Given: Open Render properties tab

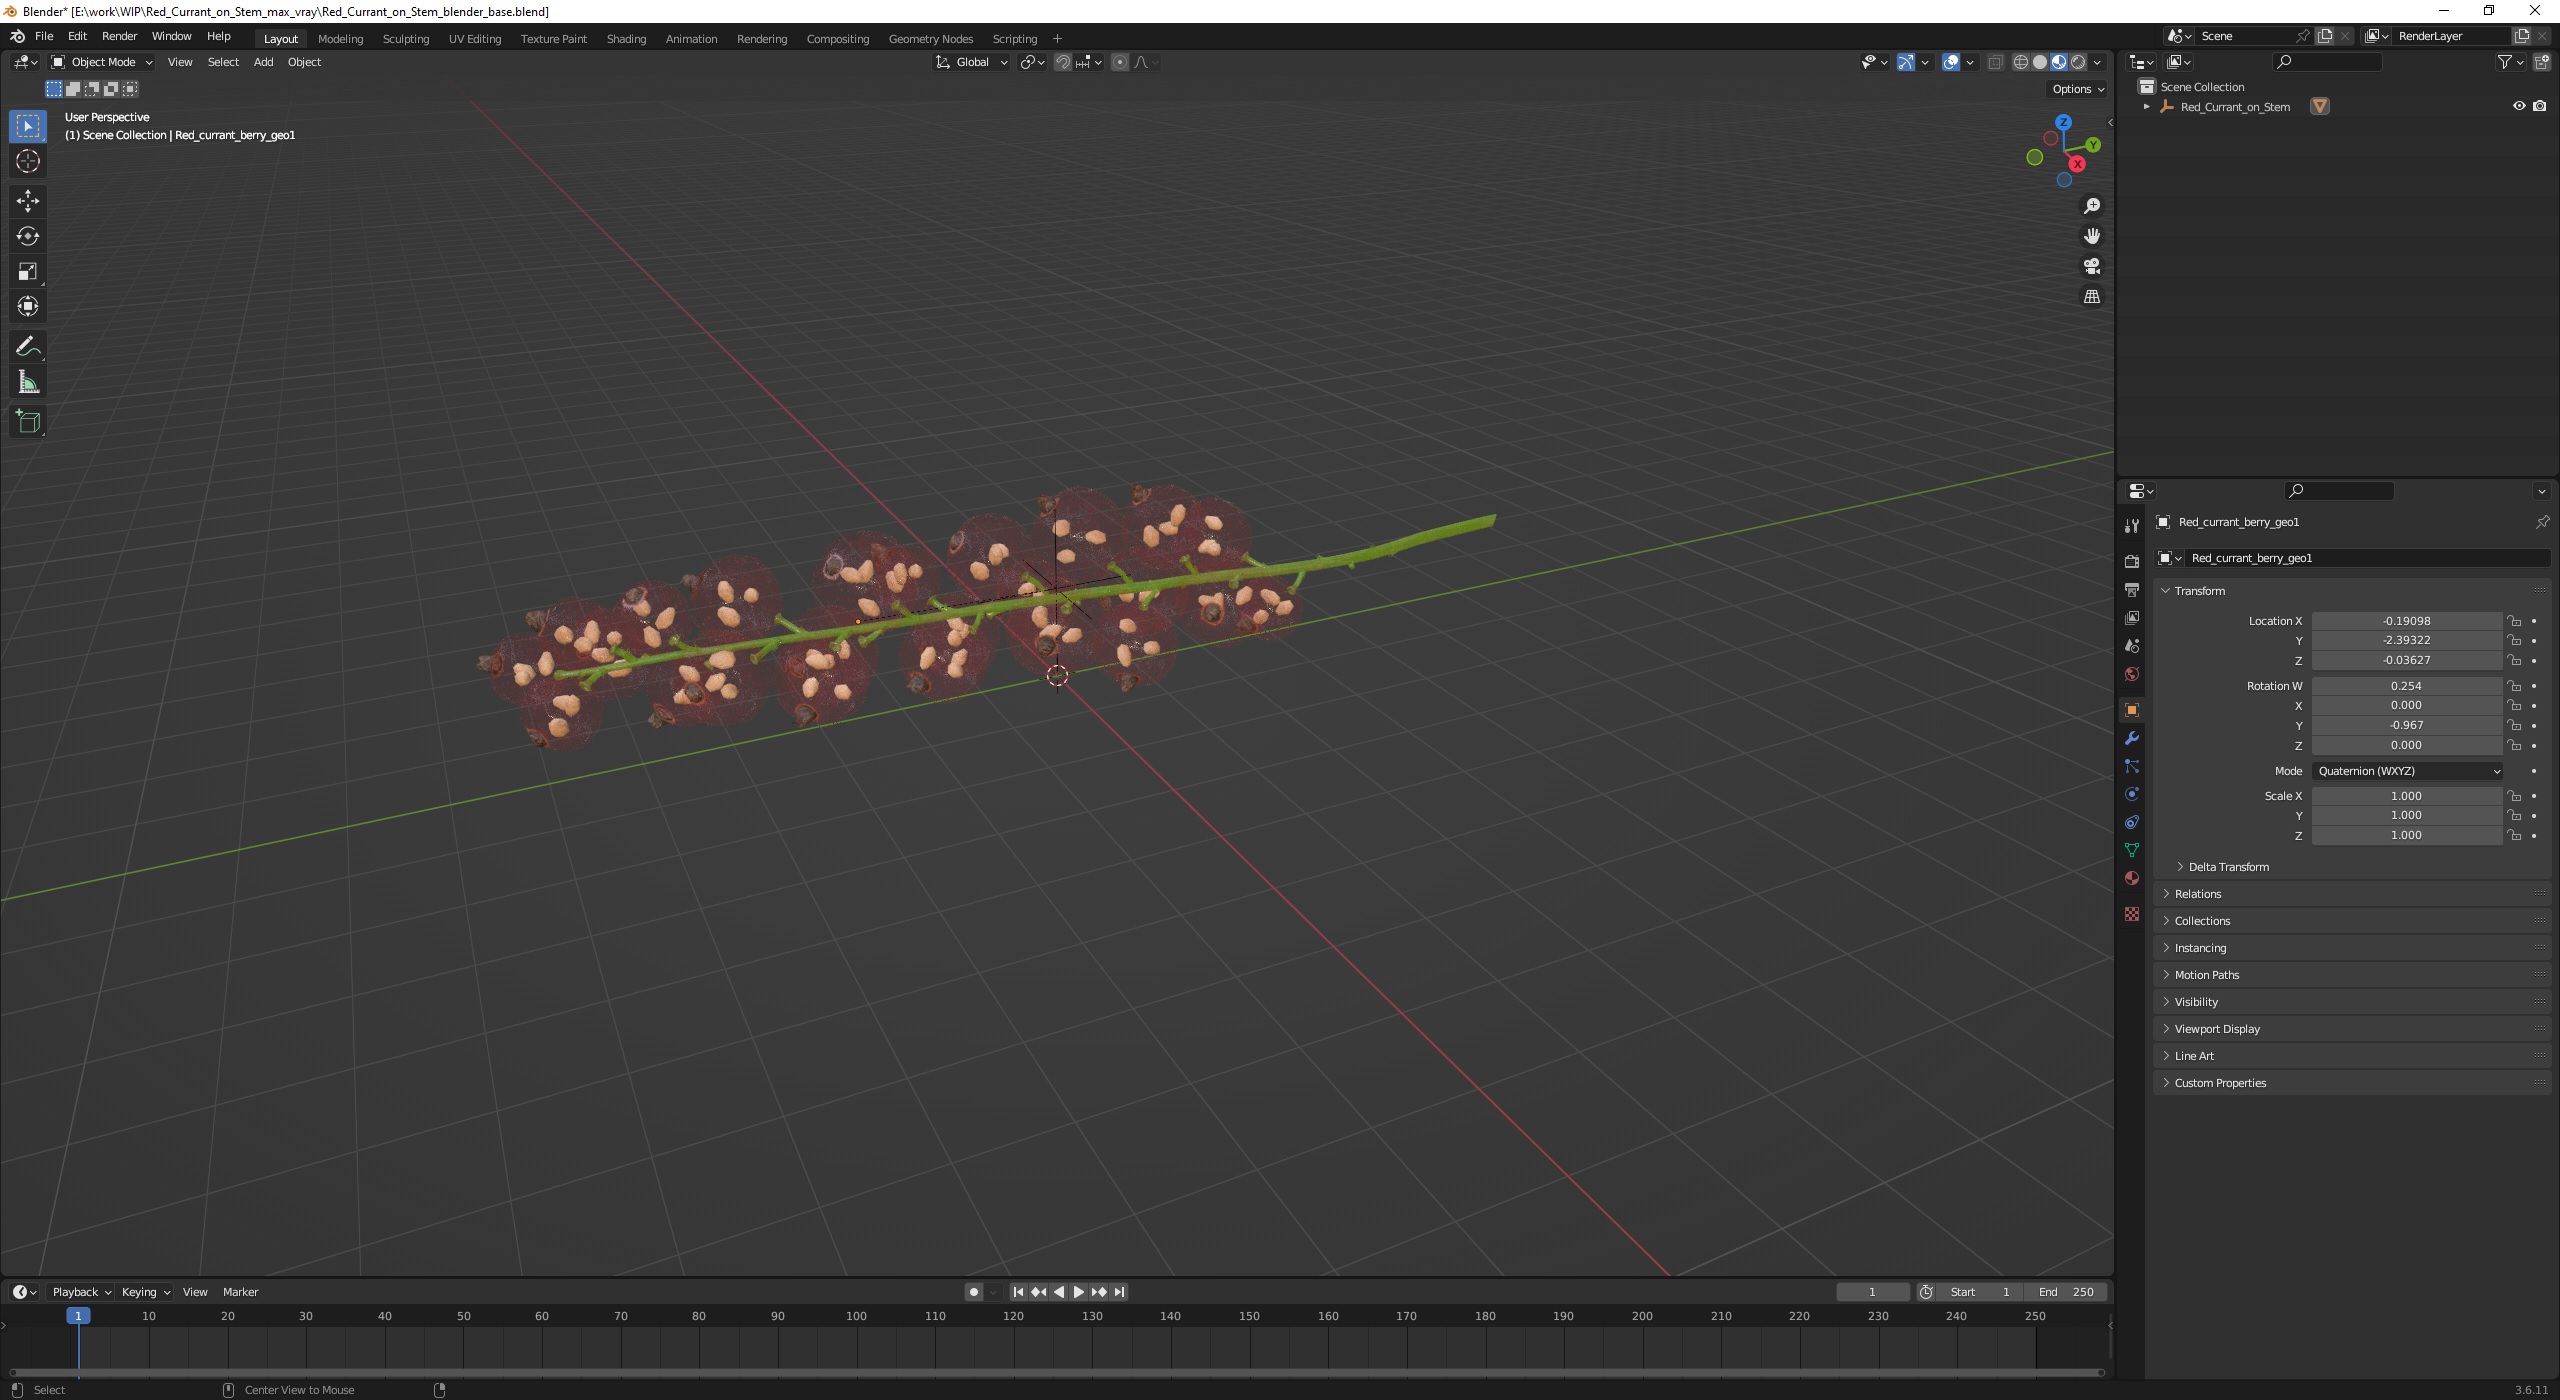Looking at the screenshot, I should [2132, 561].
